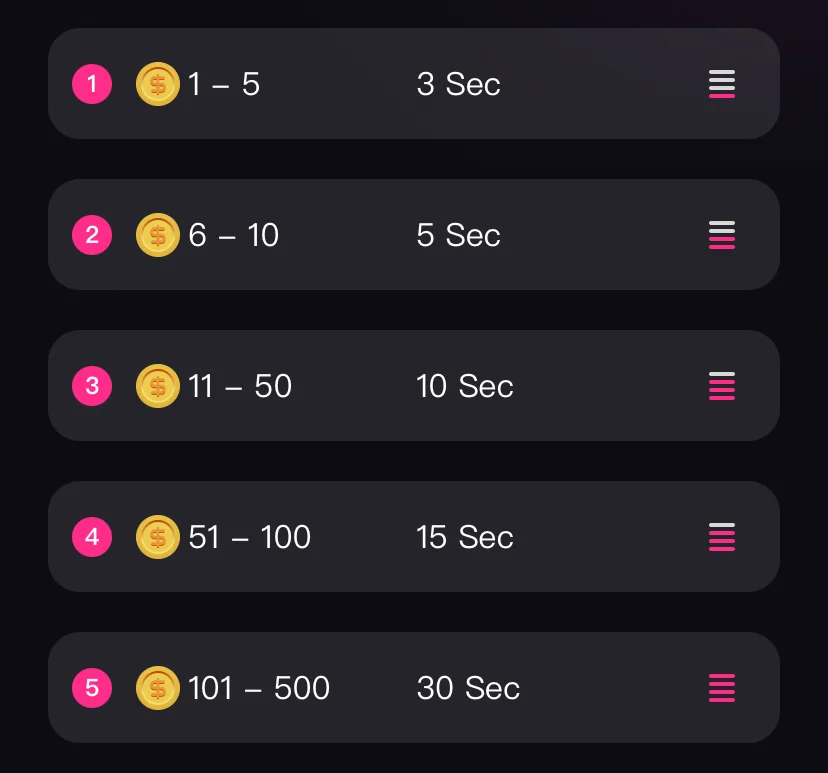Select the pink number 5 badge

click(92, 688)
